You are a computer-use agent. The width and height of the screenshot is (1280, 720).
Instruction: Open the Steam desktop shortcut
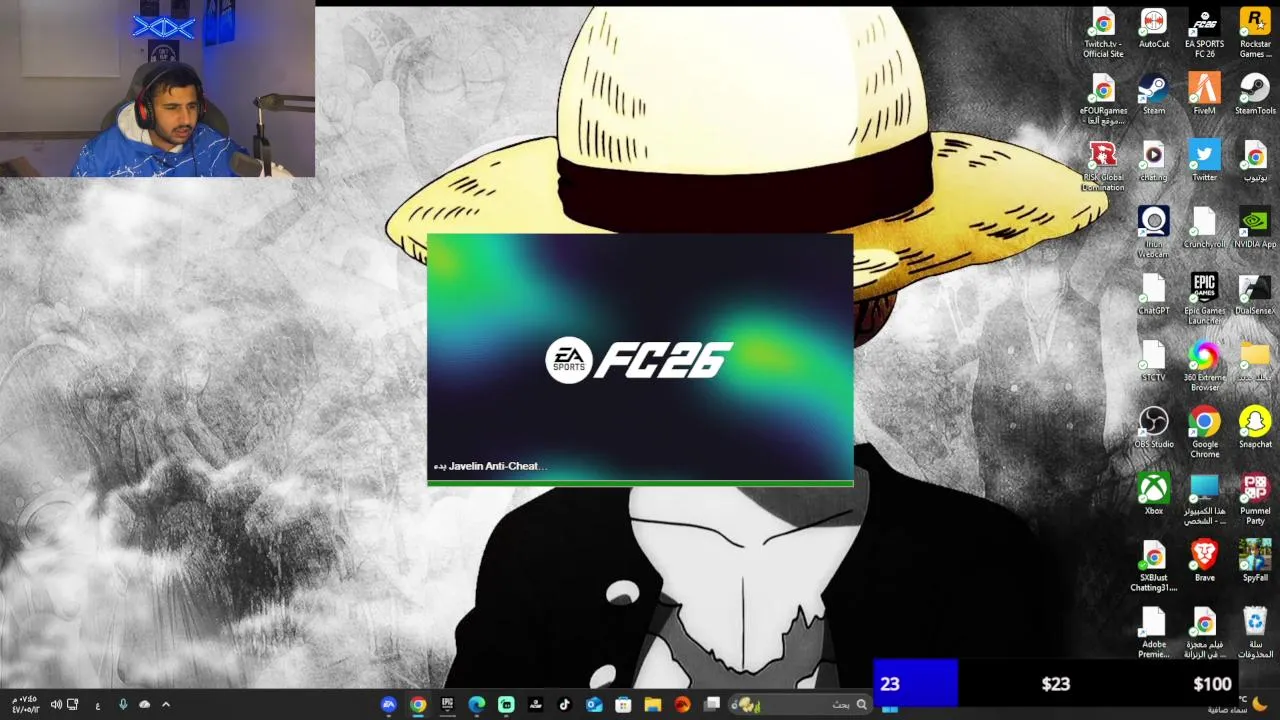pyautogui.click(x=1154, y=95)
